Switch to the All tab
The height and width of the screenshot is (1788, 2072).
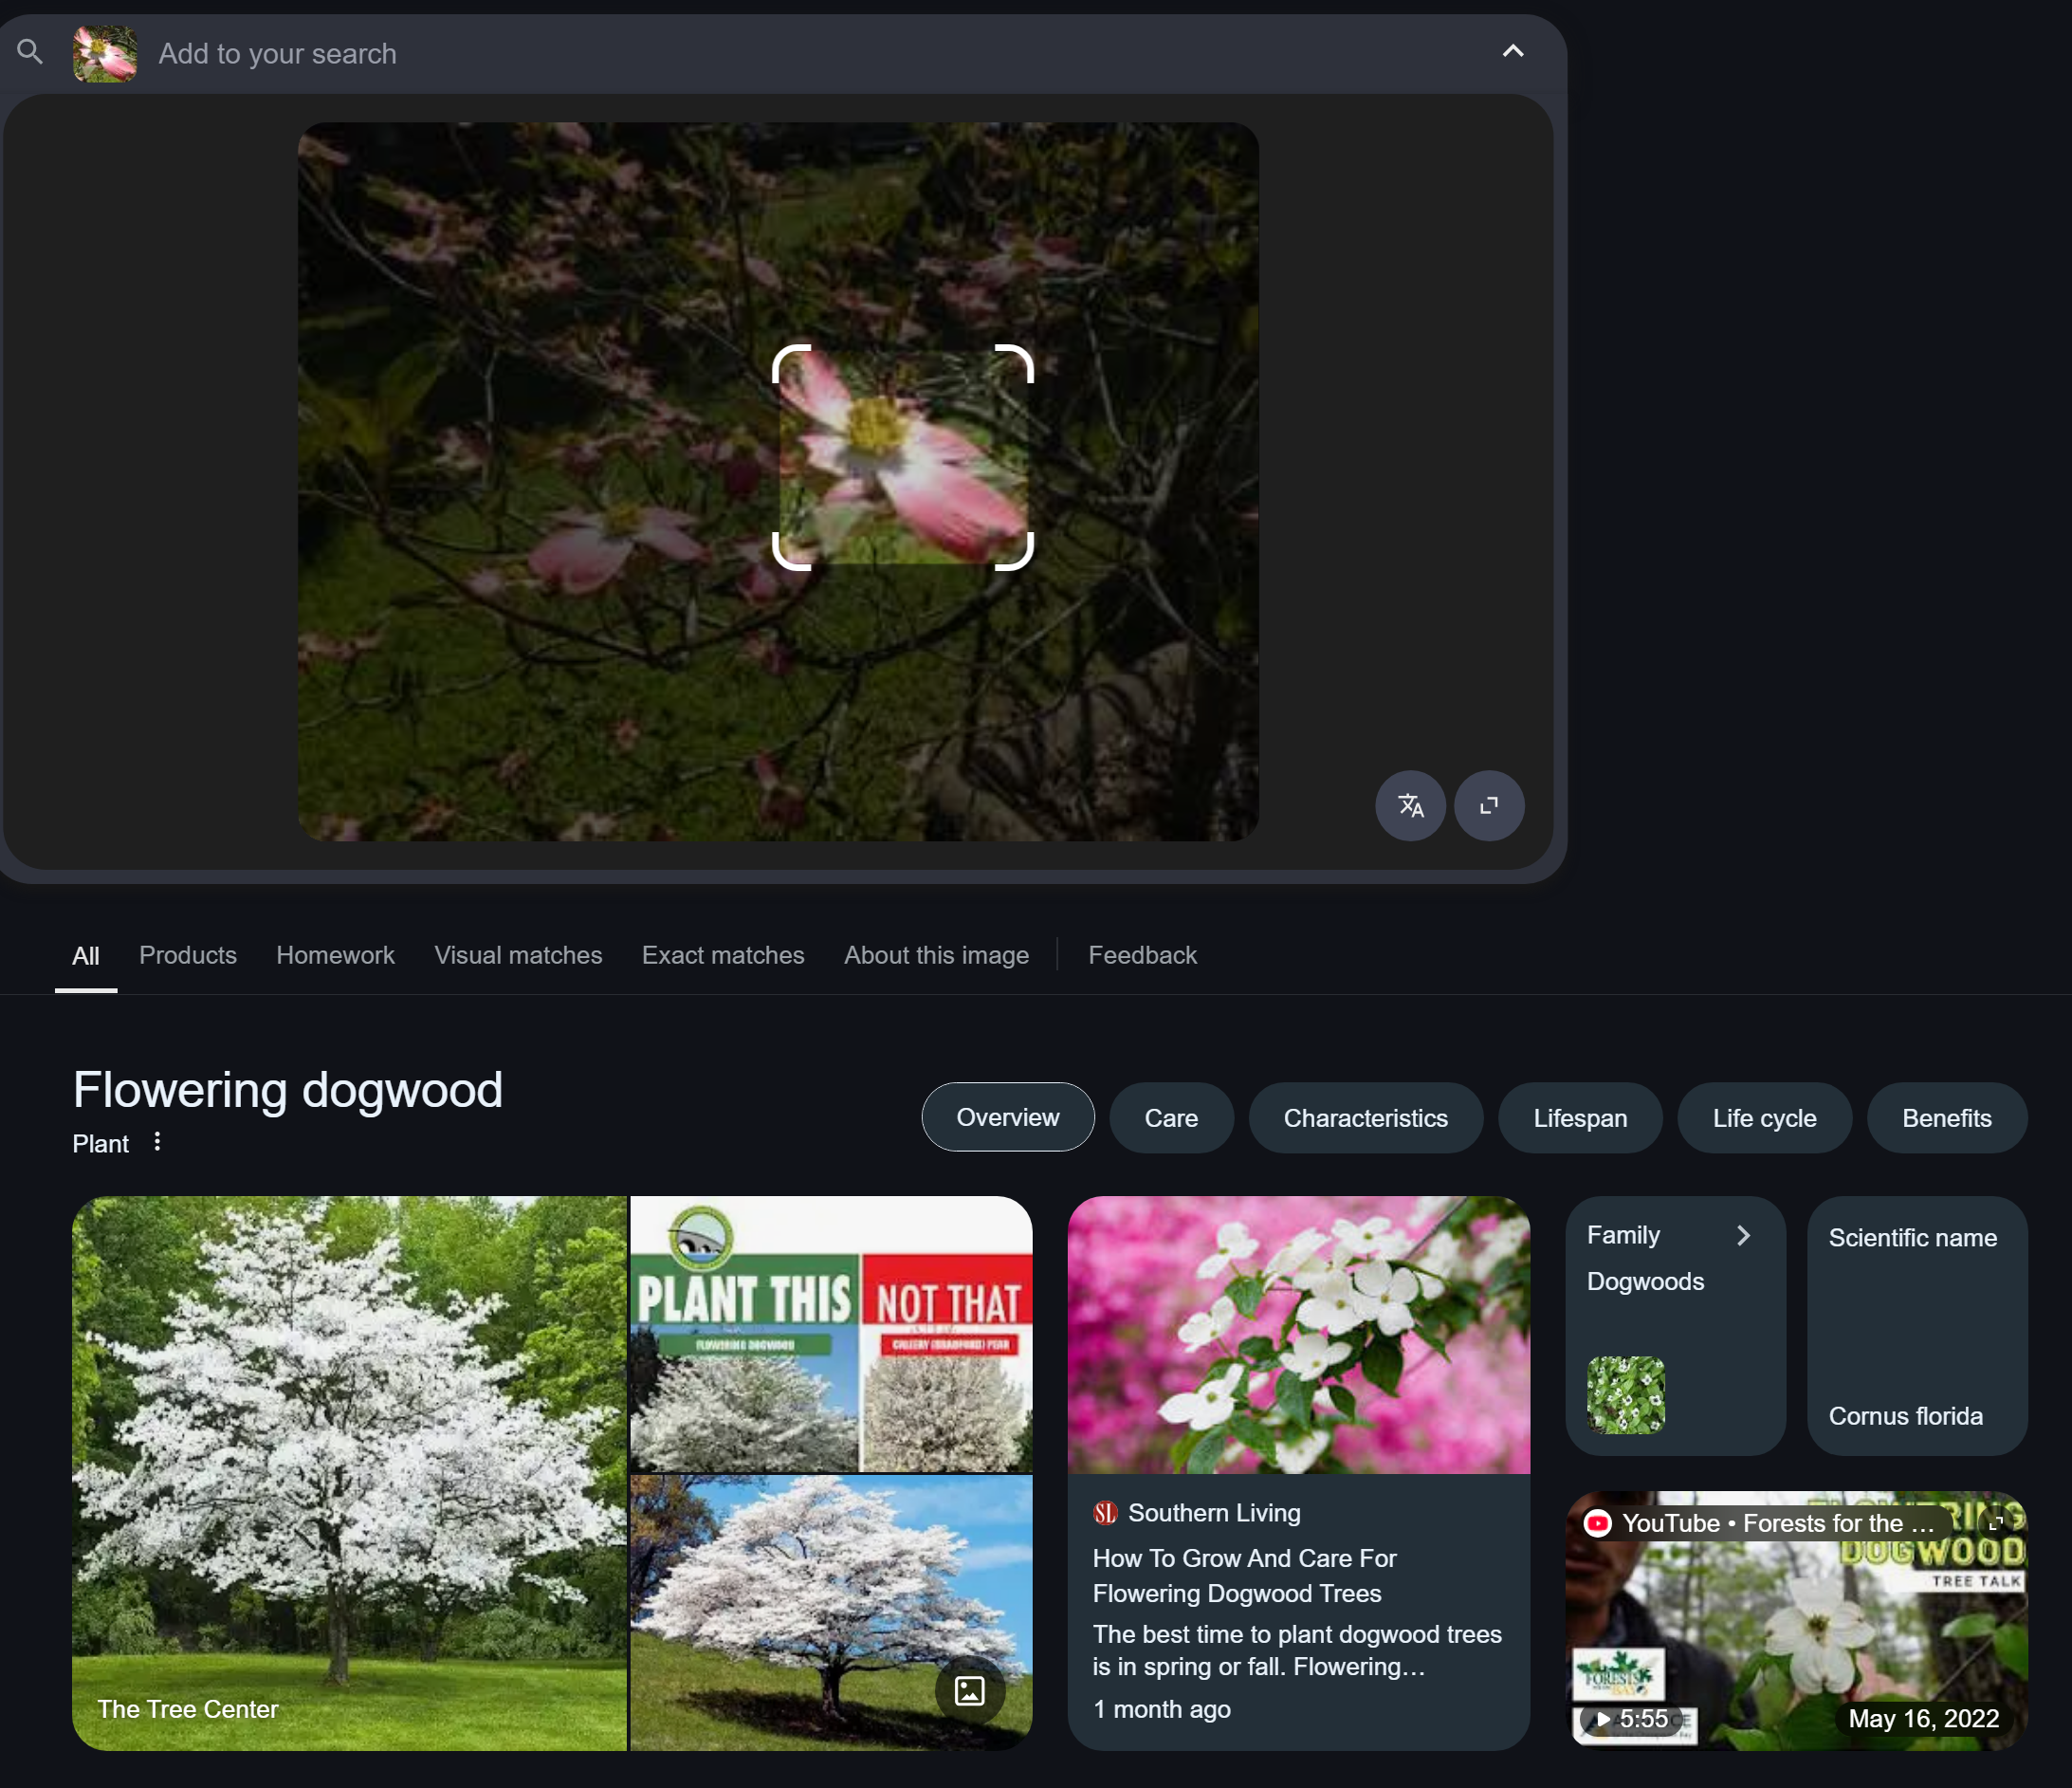pyautogui.click(x=86, y=955)
